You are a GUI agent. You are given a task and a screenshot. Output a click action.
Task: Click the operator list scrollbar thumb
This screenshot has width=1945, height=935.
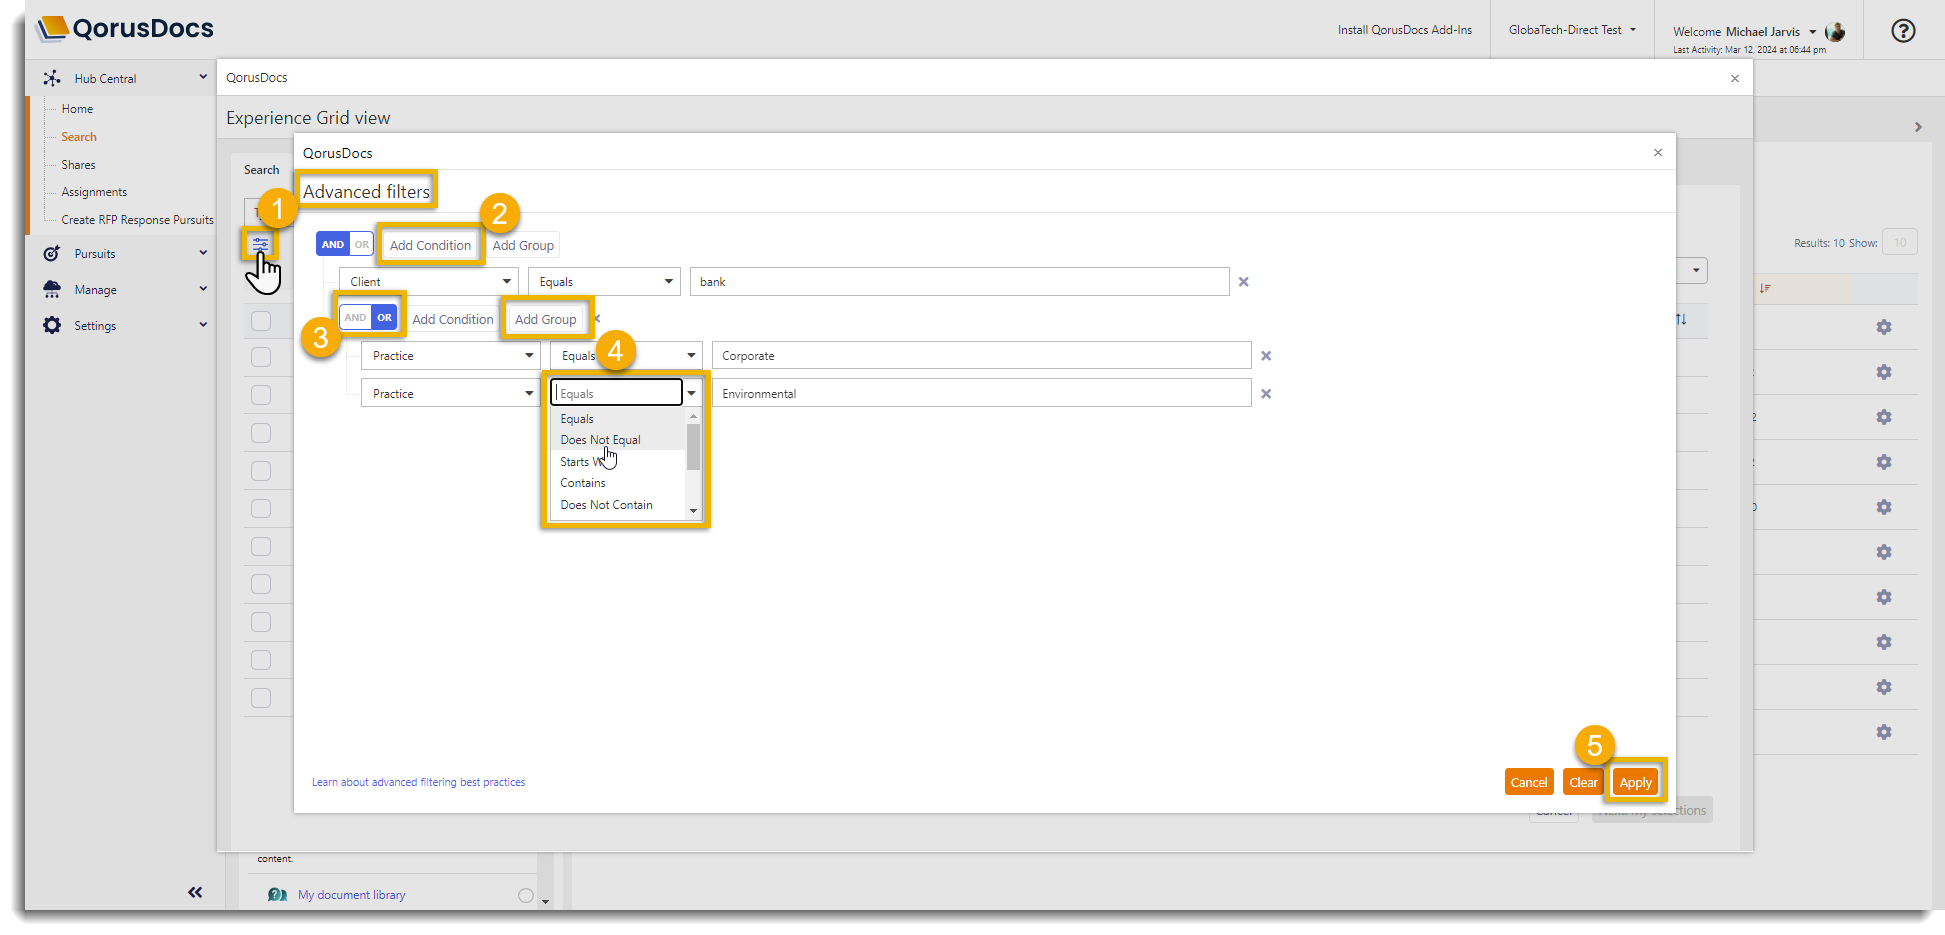tap(693, 446)
